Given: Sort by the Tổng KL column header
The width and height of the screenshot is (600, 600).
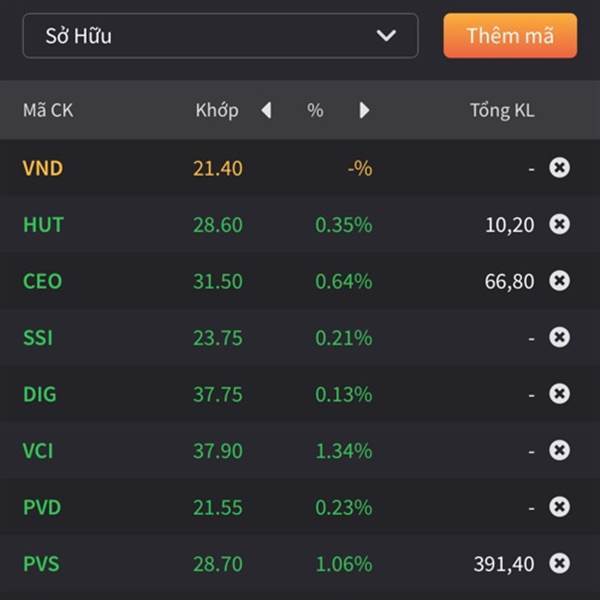Looking at the screenshot, I should [502, 110].
